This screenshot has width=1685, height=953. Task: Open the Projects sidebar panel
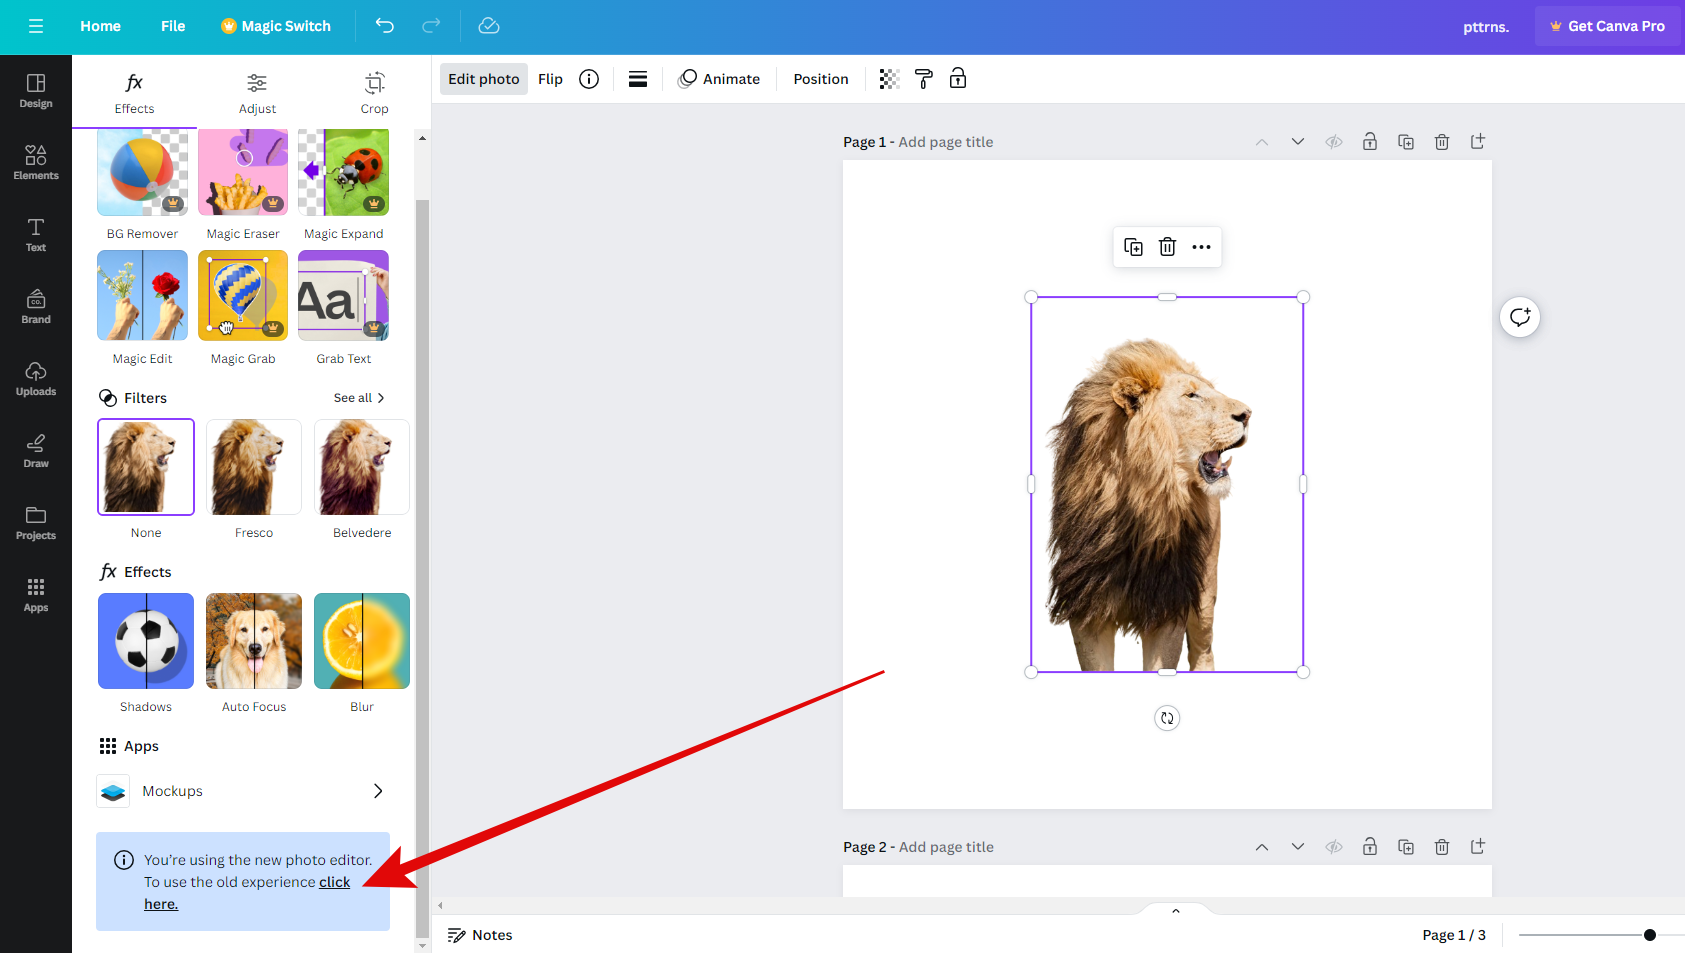[x=36, y=522]
